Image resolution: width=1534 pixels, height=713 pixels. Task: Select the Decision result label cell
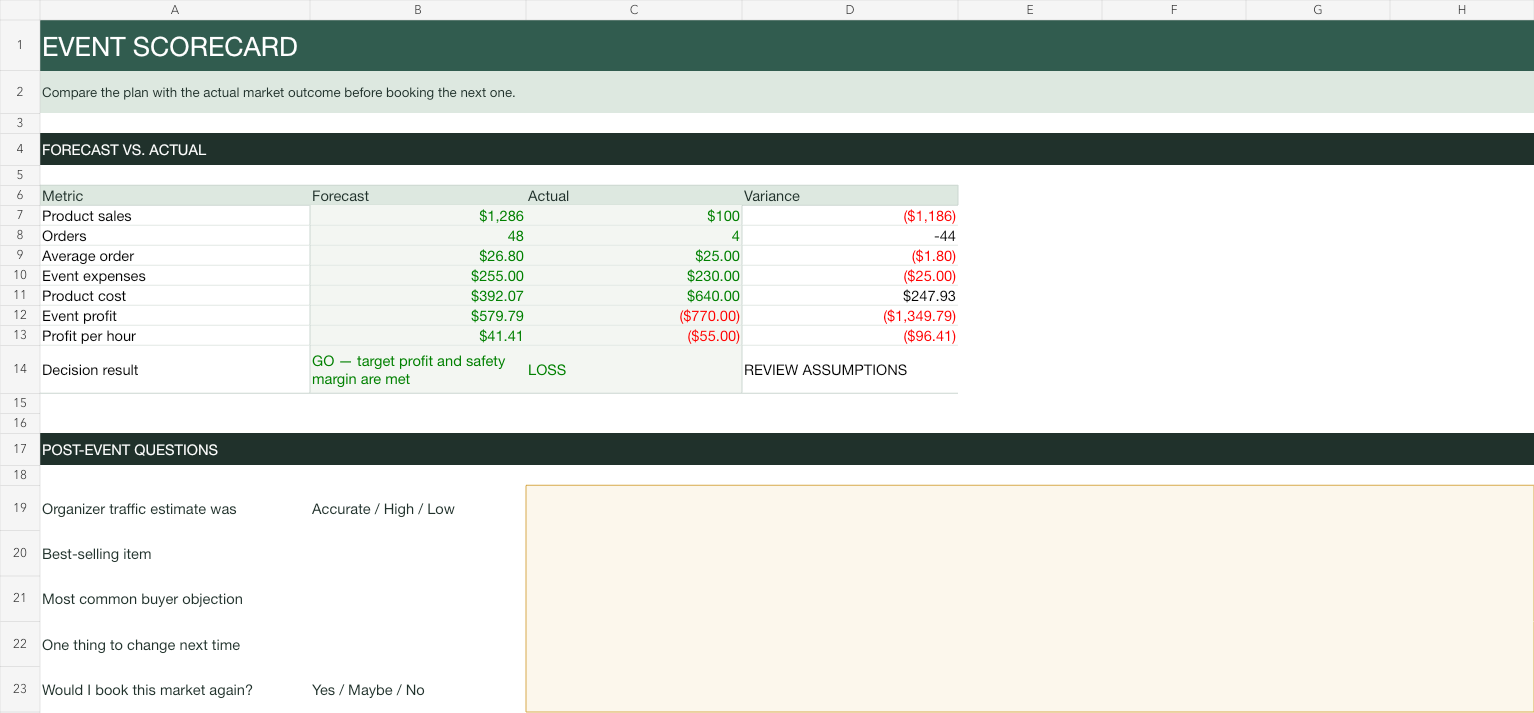[x=175, y=370]
